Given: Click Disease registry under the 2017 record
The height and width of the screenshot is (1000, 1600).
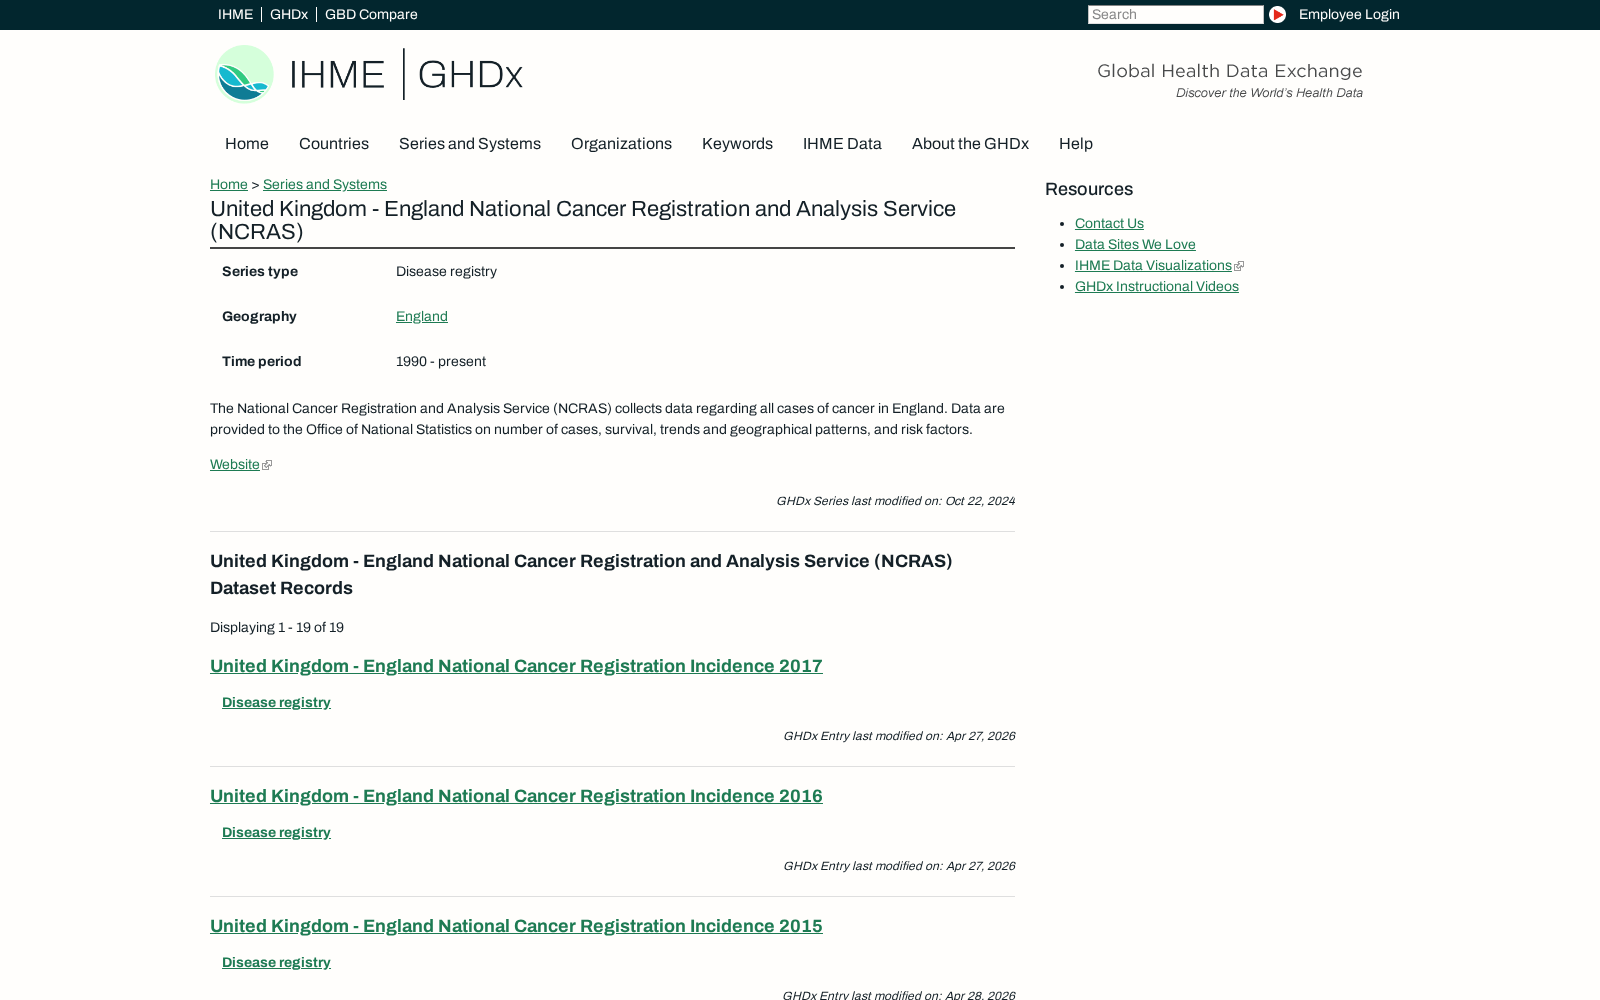Looking at the screenshot, I should coord(276,702).
